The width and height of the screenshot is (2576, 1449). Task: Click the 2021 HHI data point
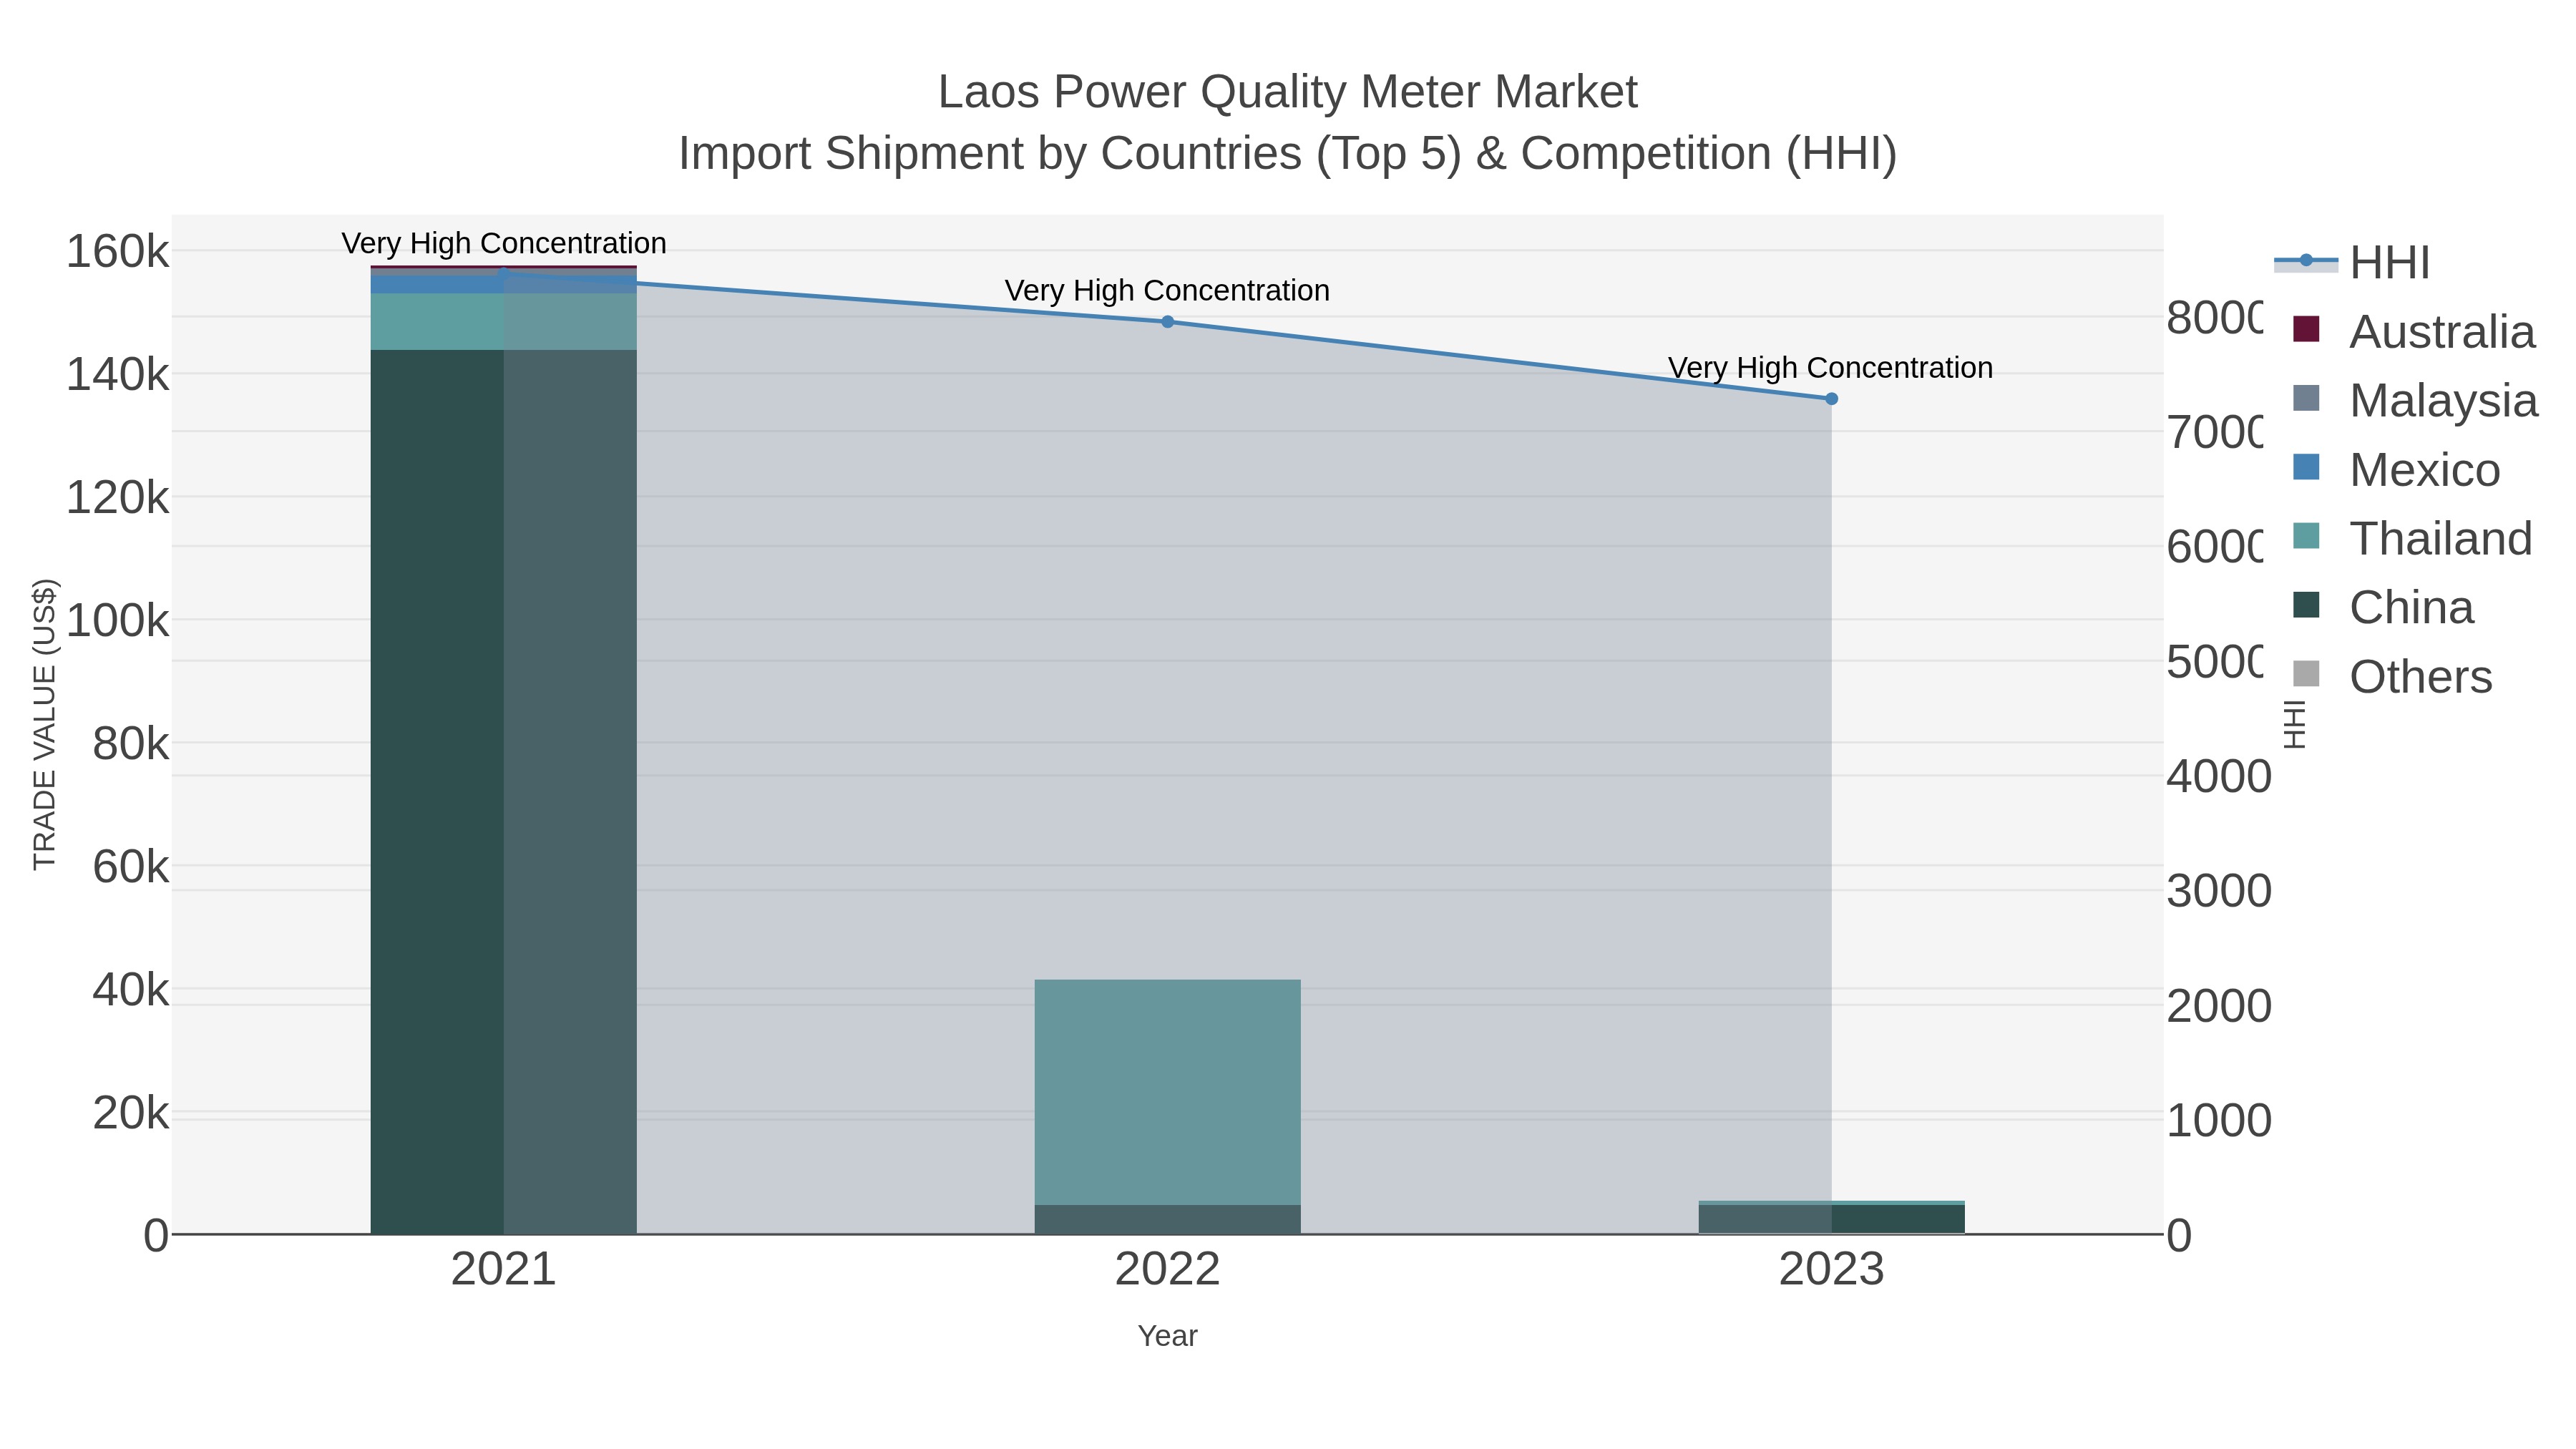click(504, 272)
